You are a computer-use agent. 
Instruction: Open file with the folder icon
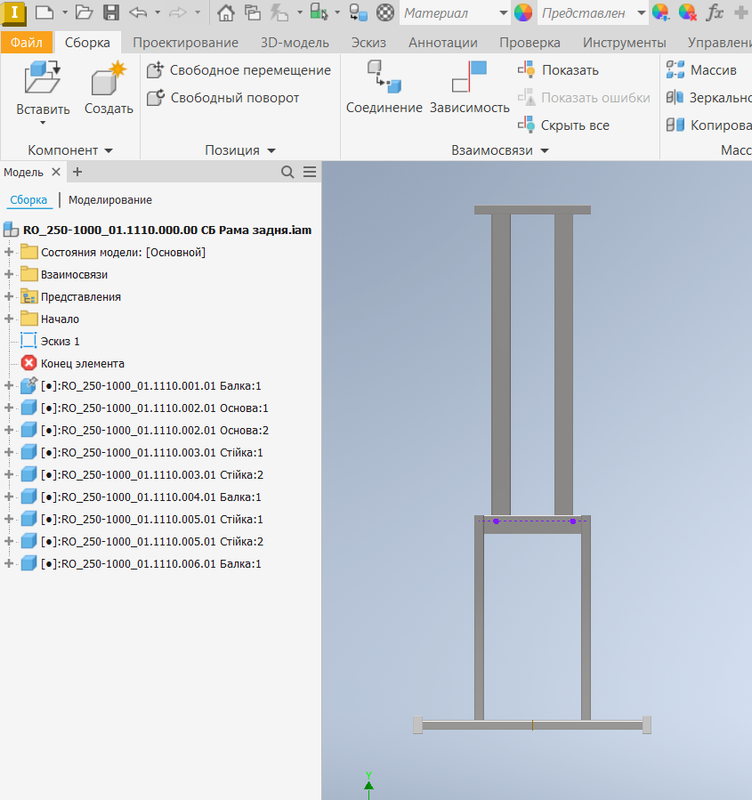tap(84, 12)
